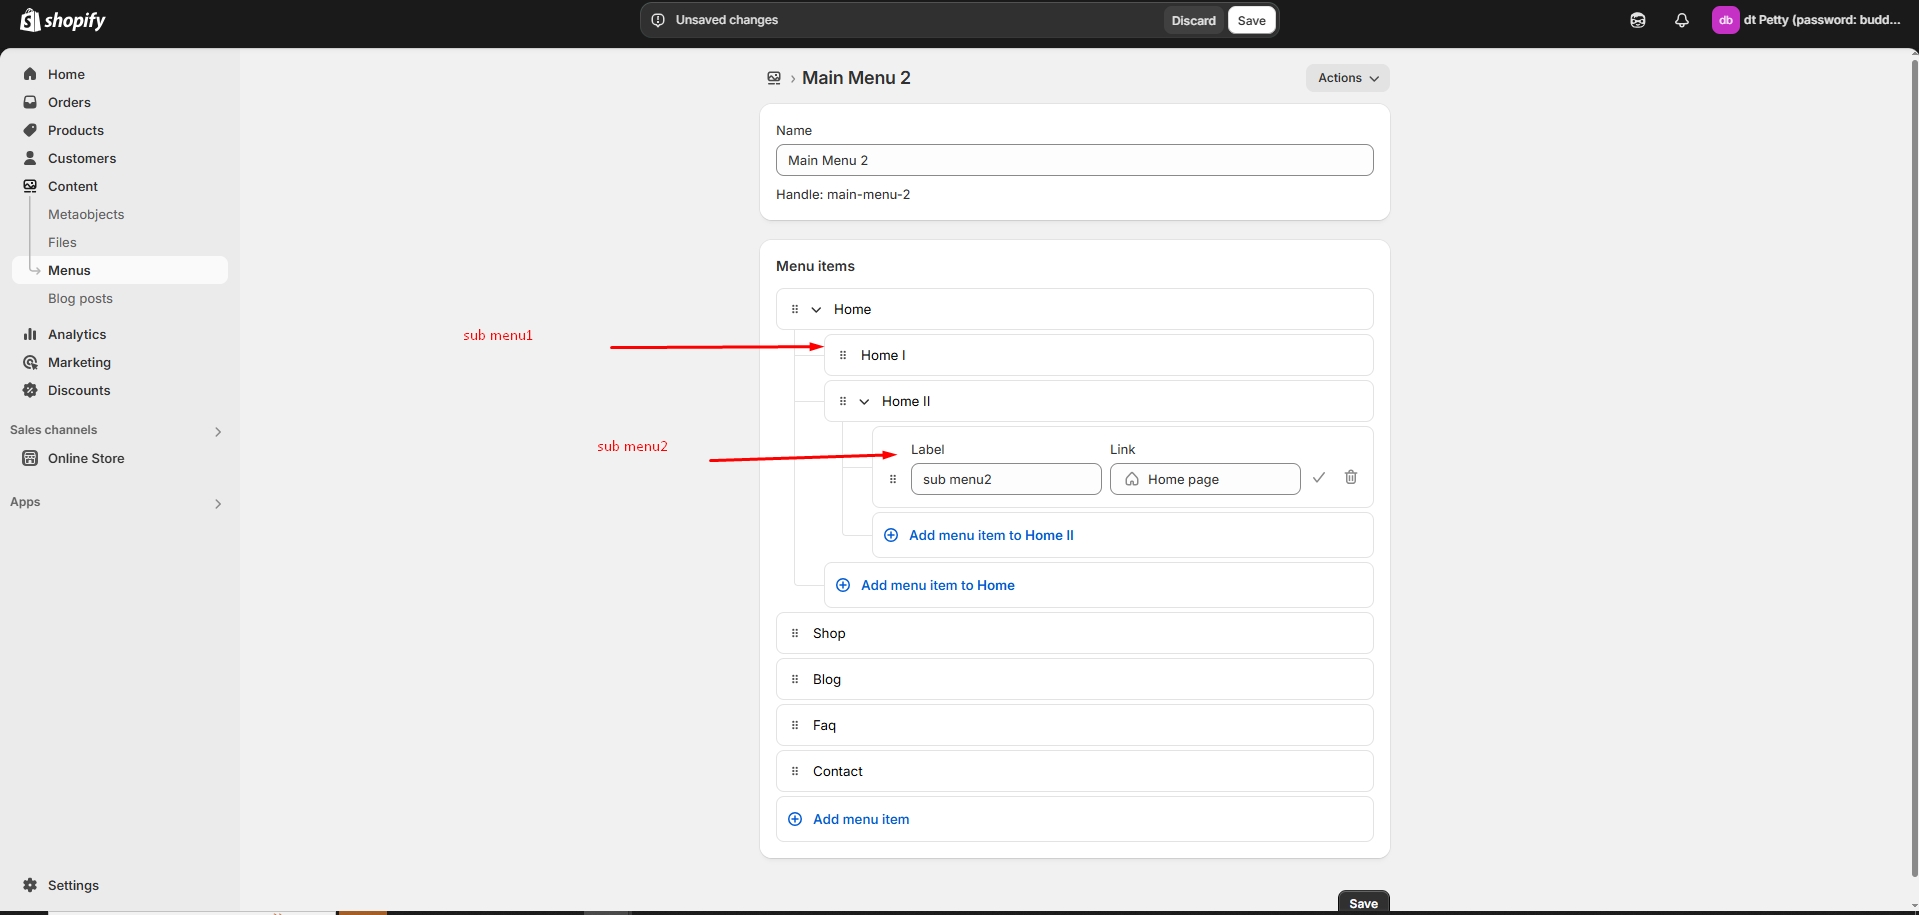The width and height of the screenshot is (1919, 915).
Task: Click the drag handle next to Contact
Action: pyautogui.click(x=795, y=771)
